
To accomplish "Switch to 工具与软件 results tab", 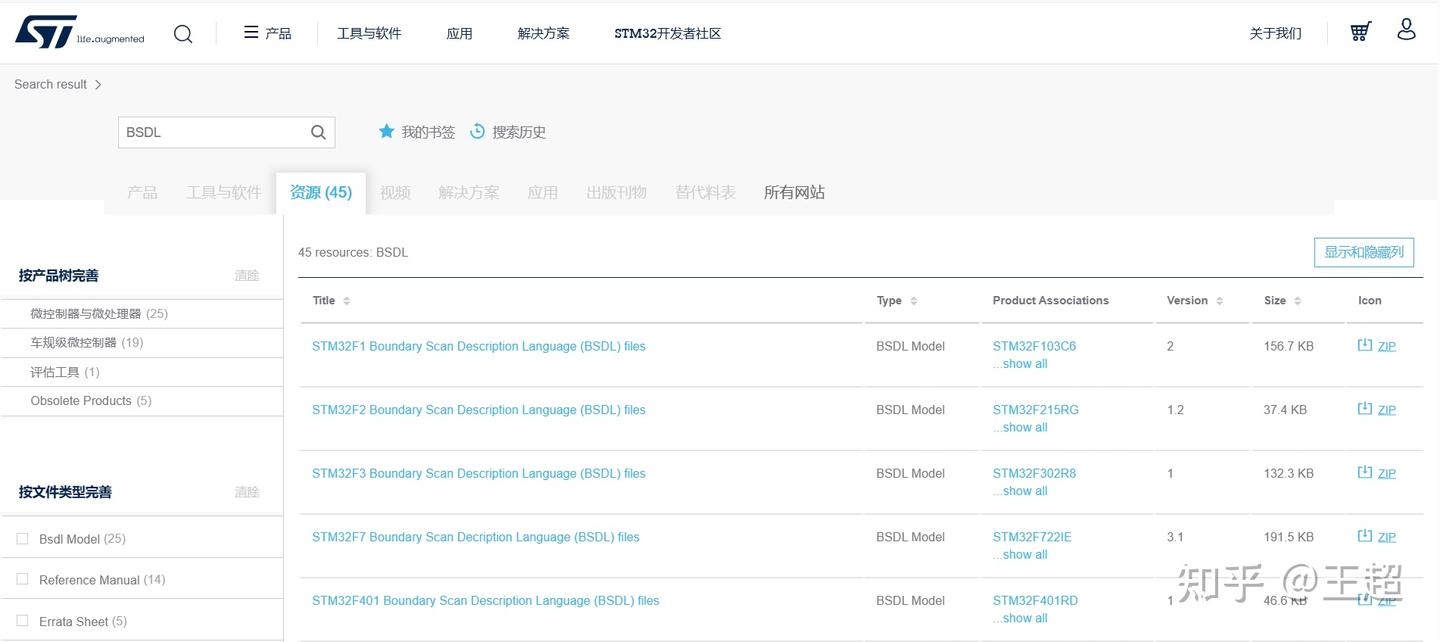I will [x=223, y=192].
